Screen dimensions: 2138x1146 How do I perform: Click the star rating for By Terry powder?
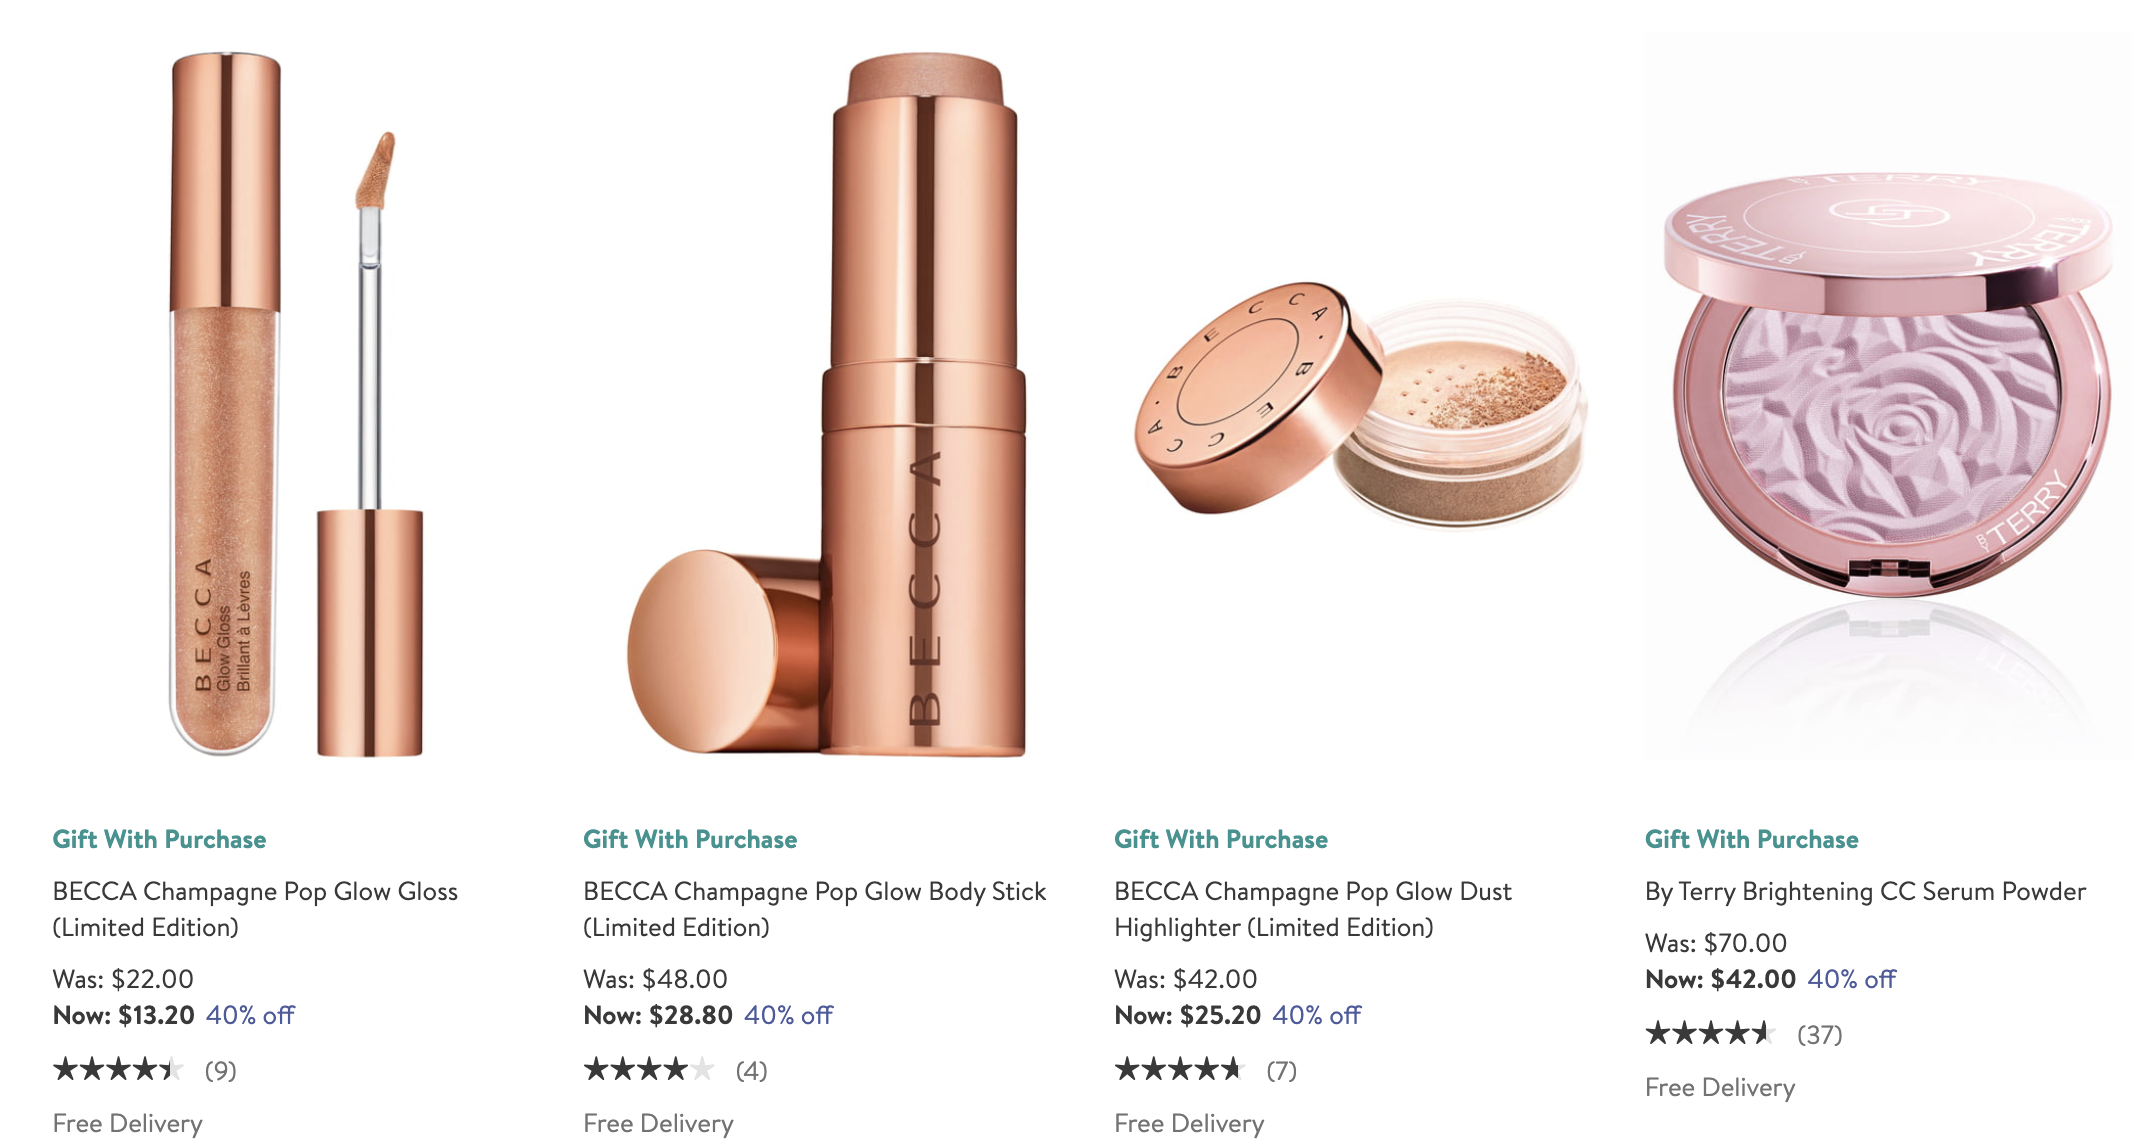[x=1711, y=1034]
